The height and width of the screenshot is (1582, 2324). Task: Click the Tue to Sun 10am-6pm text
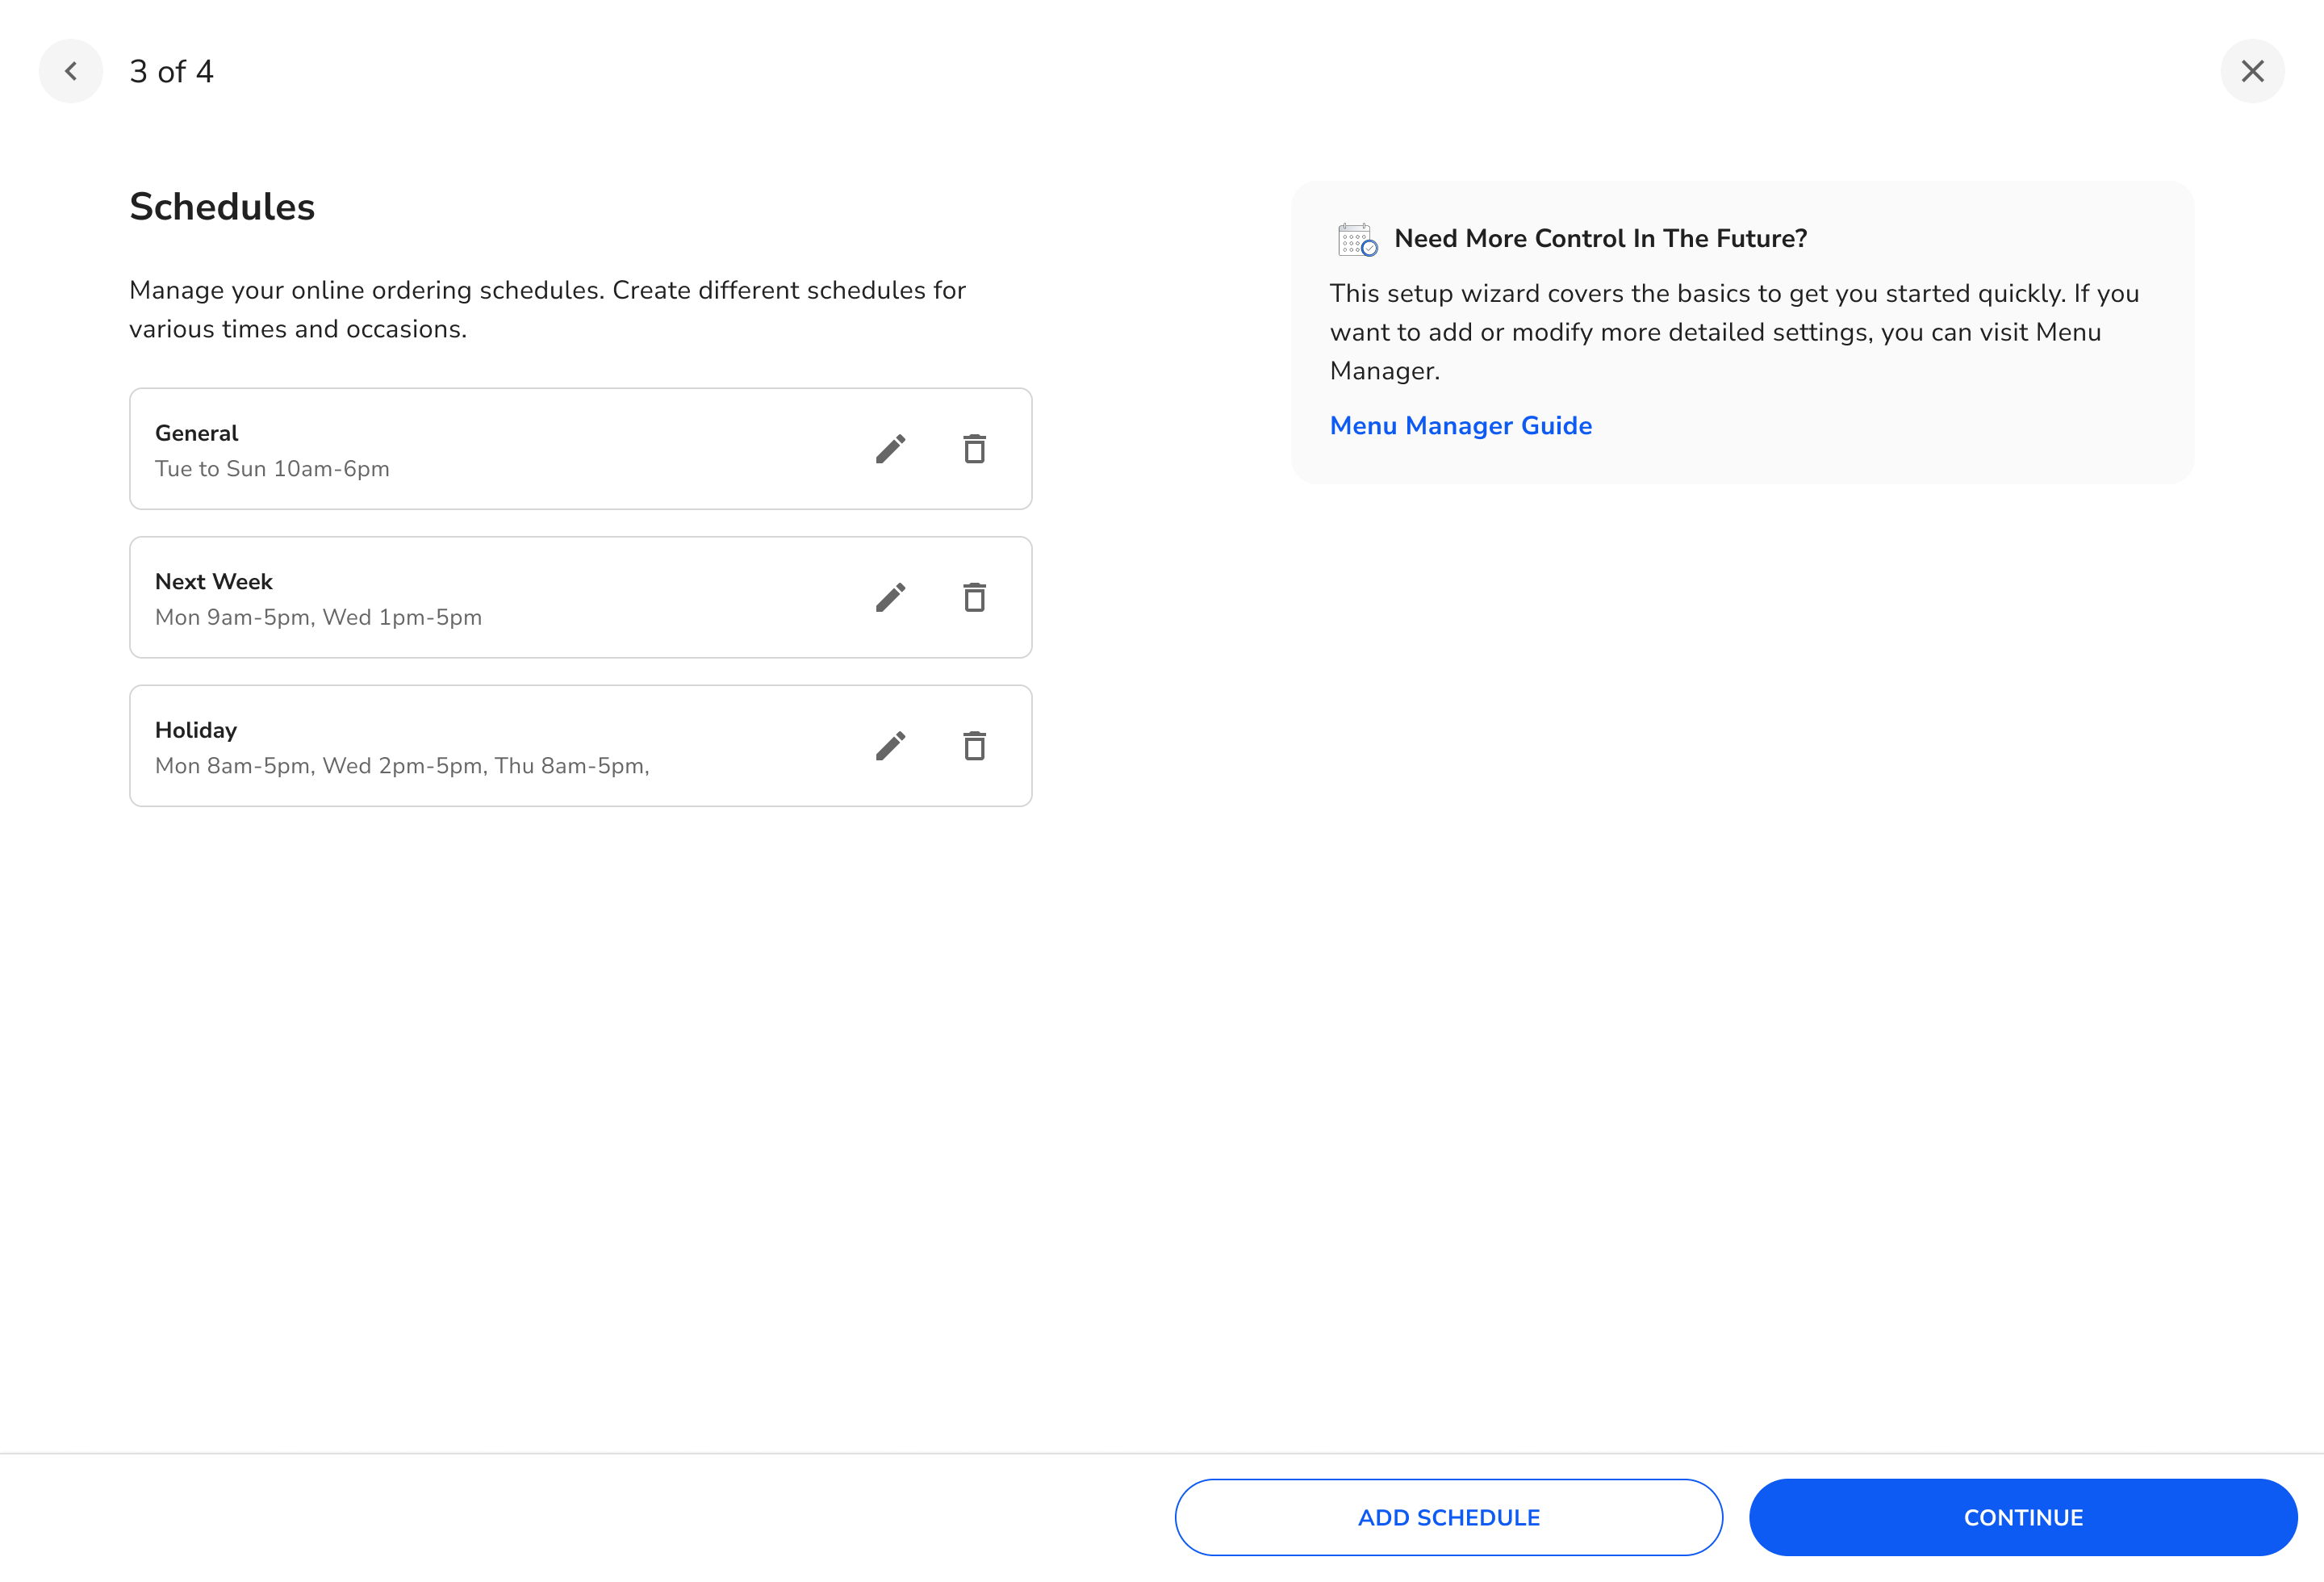272,468
